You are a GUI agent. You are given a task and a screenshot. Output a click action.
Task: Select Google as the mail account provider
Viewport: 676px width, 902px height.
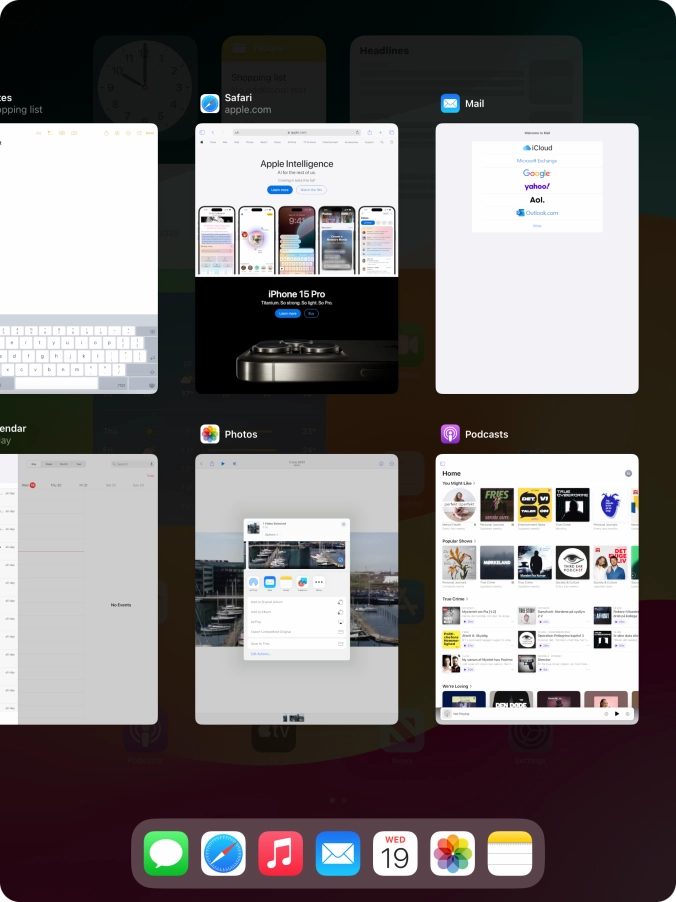point(537,173)
